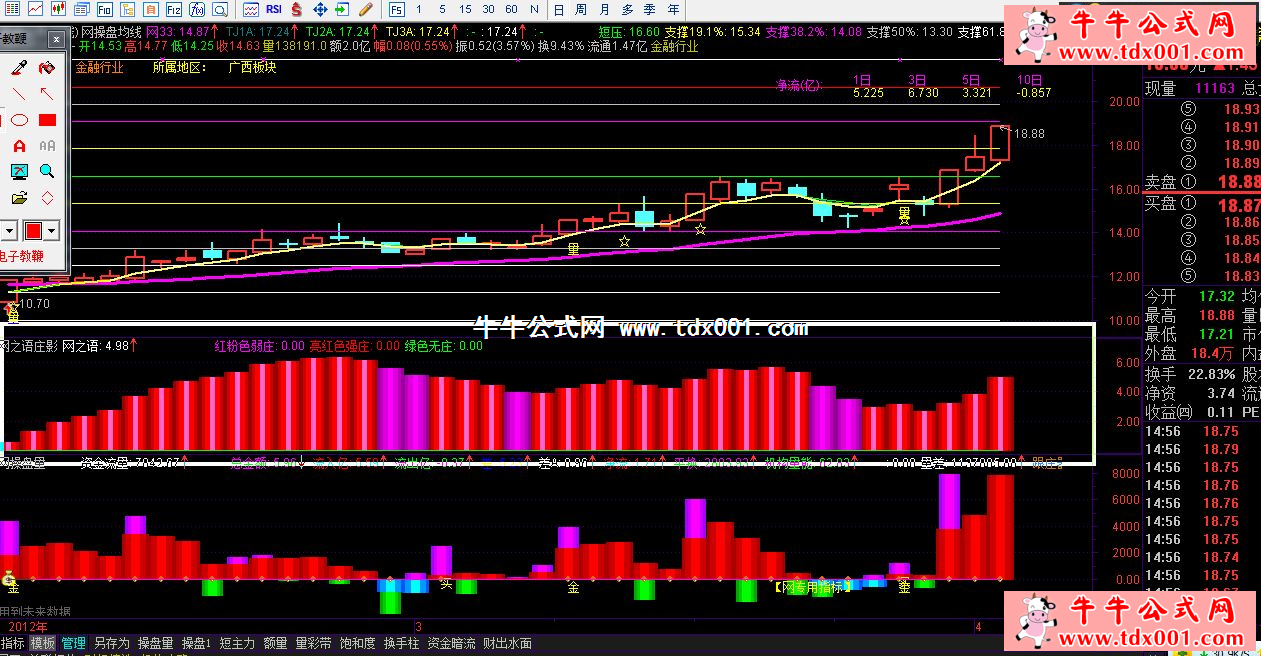Image resolution: width=1261 pixels, height=656 pixels.
Task: Switch to 60-minute chart period
Action: [511, 9]
